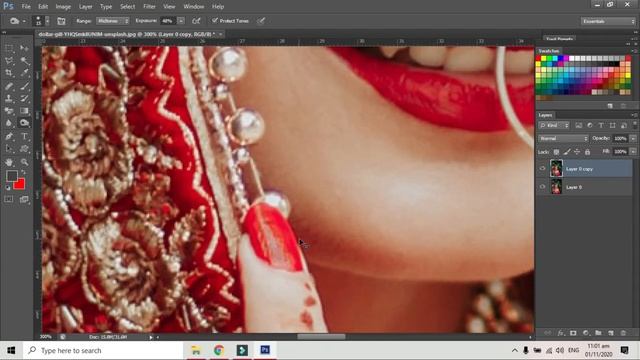
Task: Open the File menu
Action: [x=26, y=7]
